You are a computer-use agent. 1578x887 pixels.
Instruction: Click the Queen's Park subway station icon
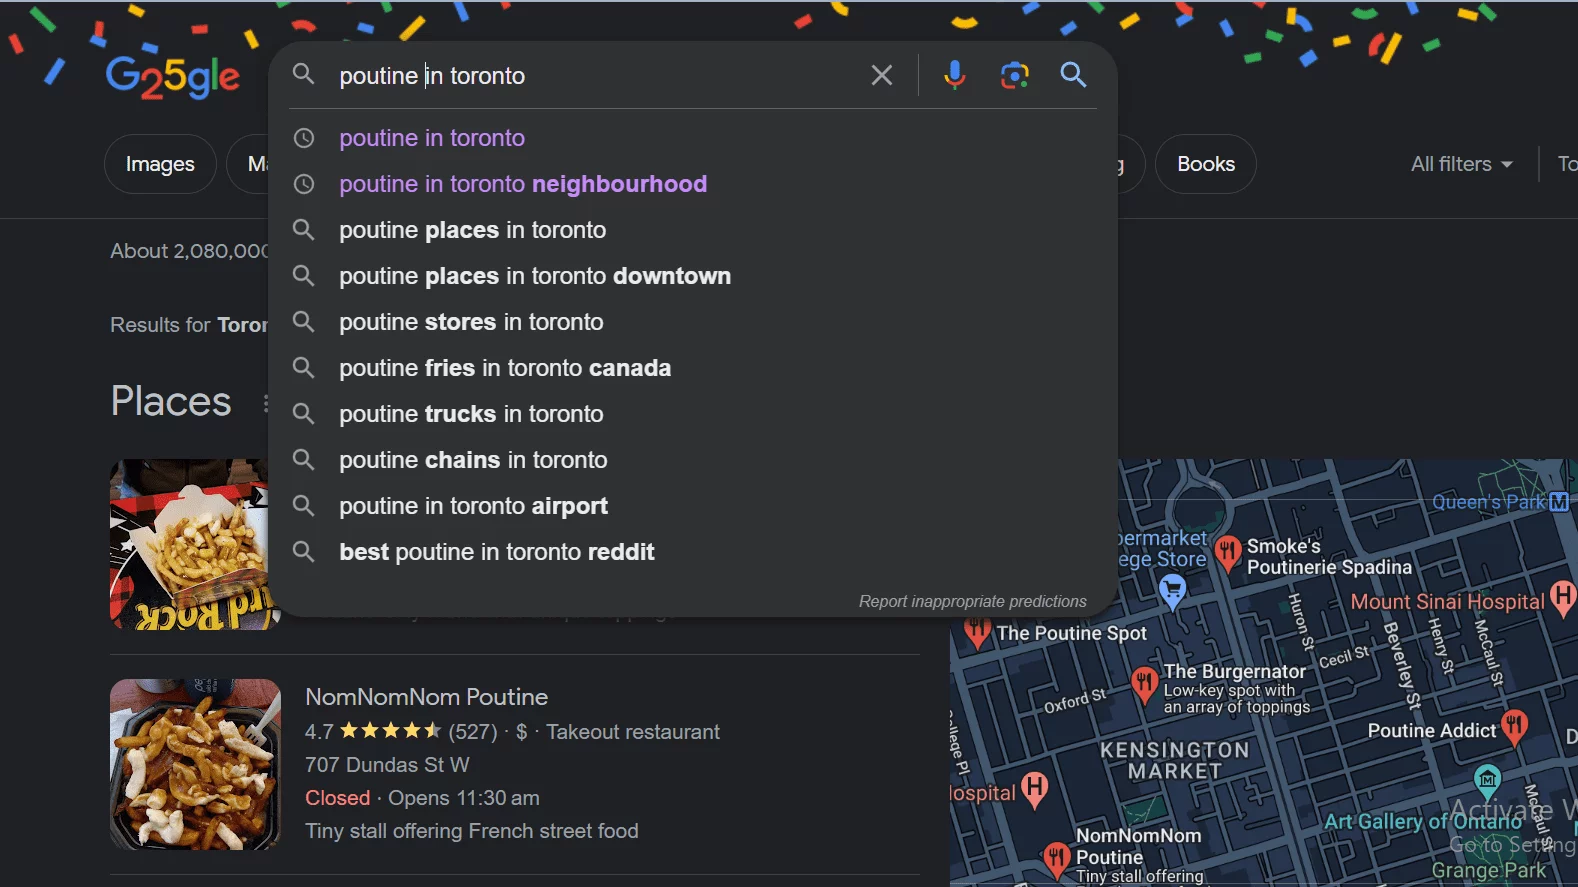tap(1558, 502)
